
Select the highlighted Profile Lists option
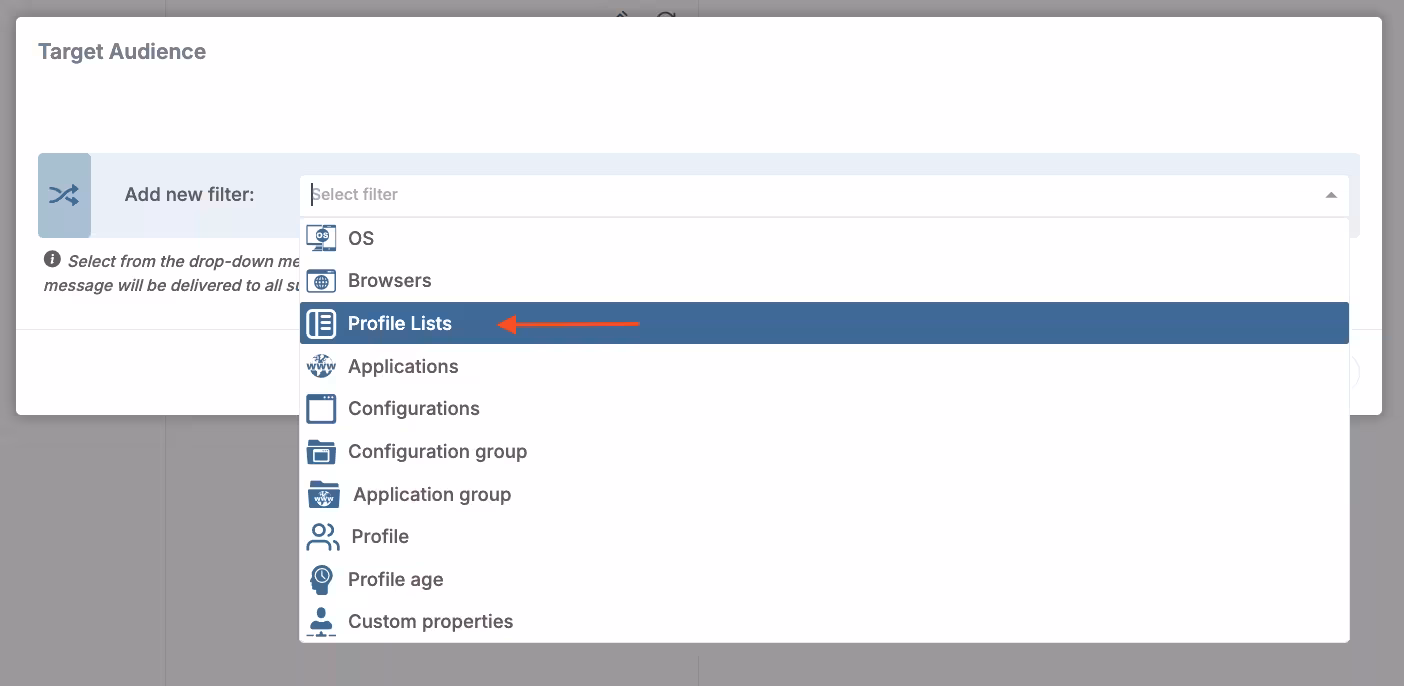click(x=400, y=323)
